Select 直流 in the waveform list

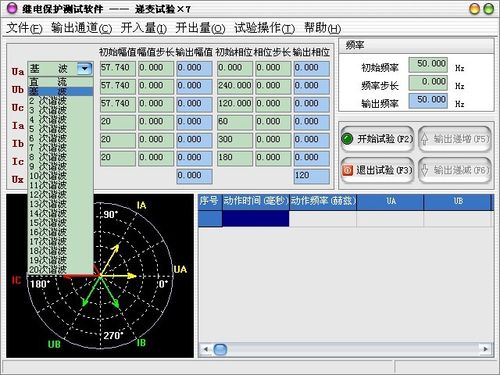(60, 82)
